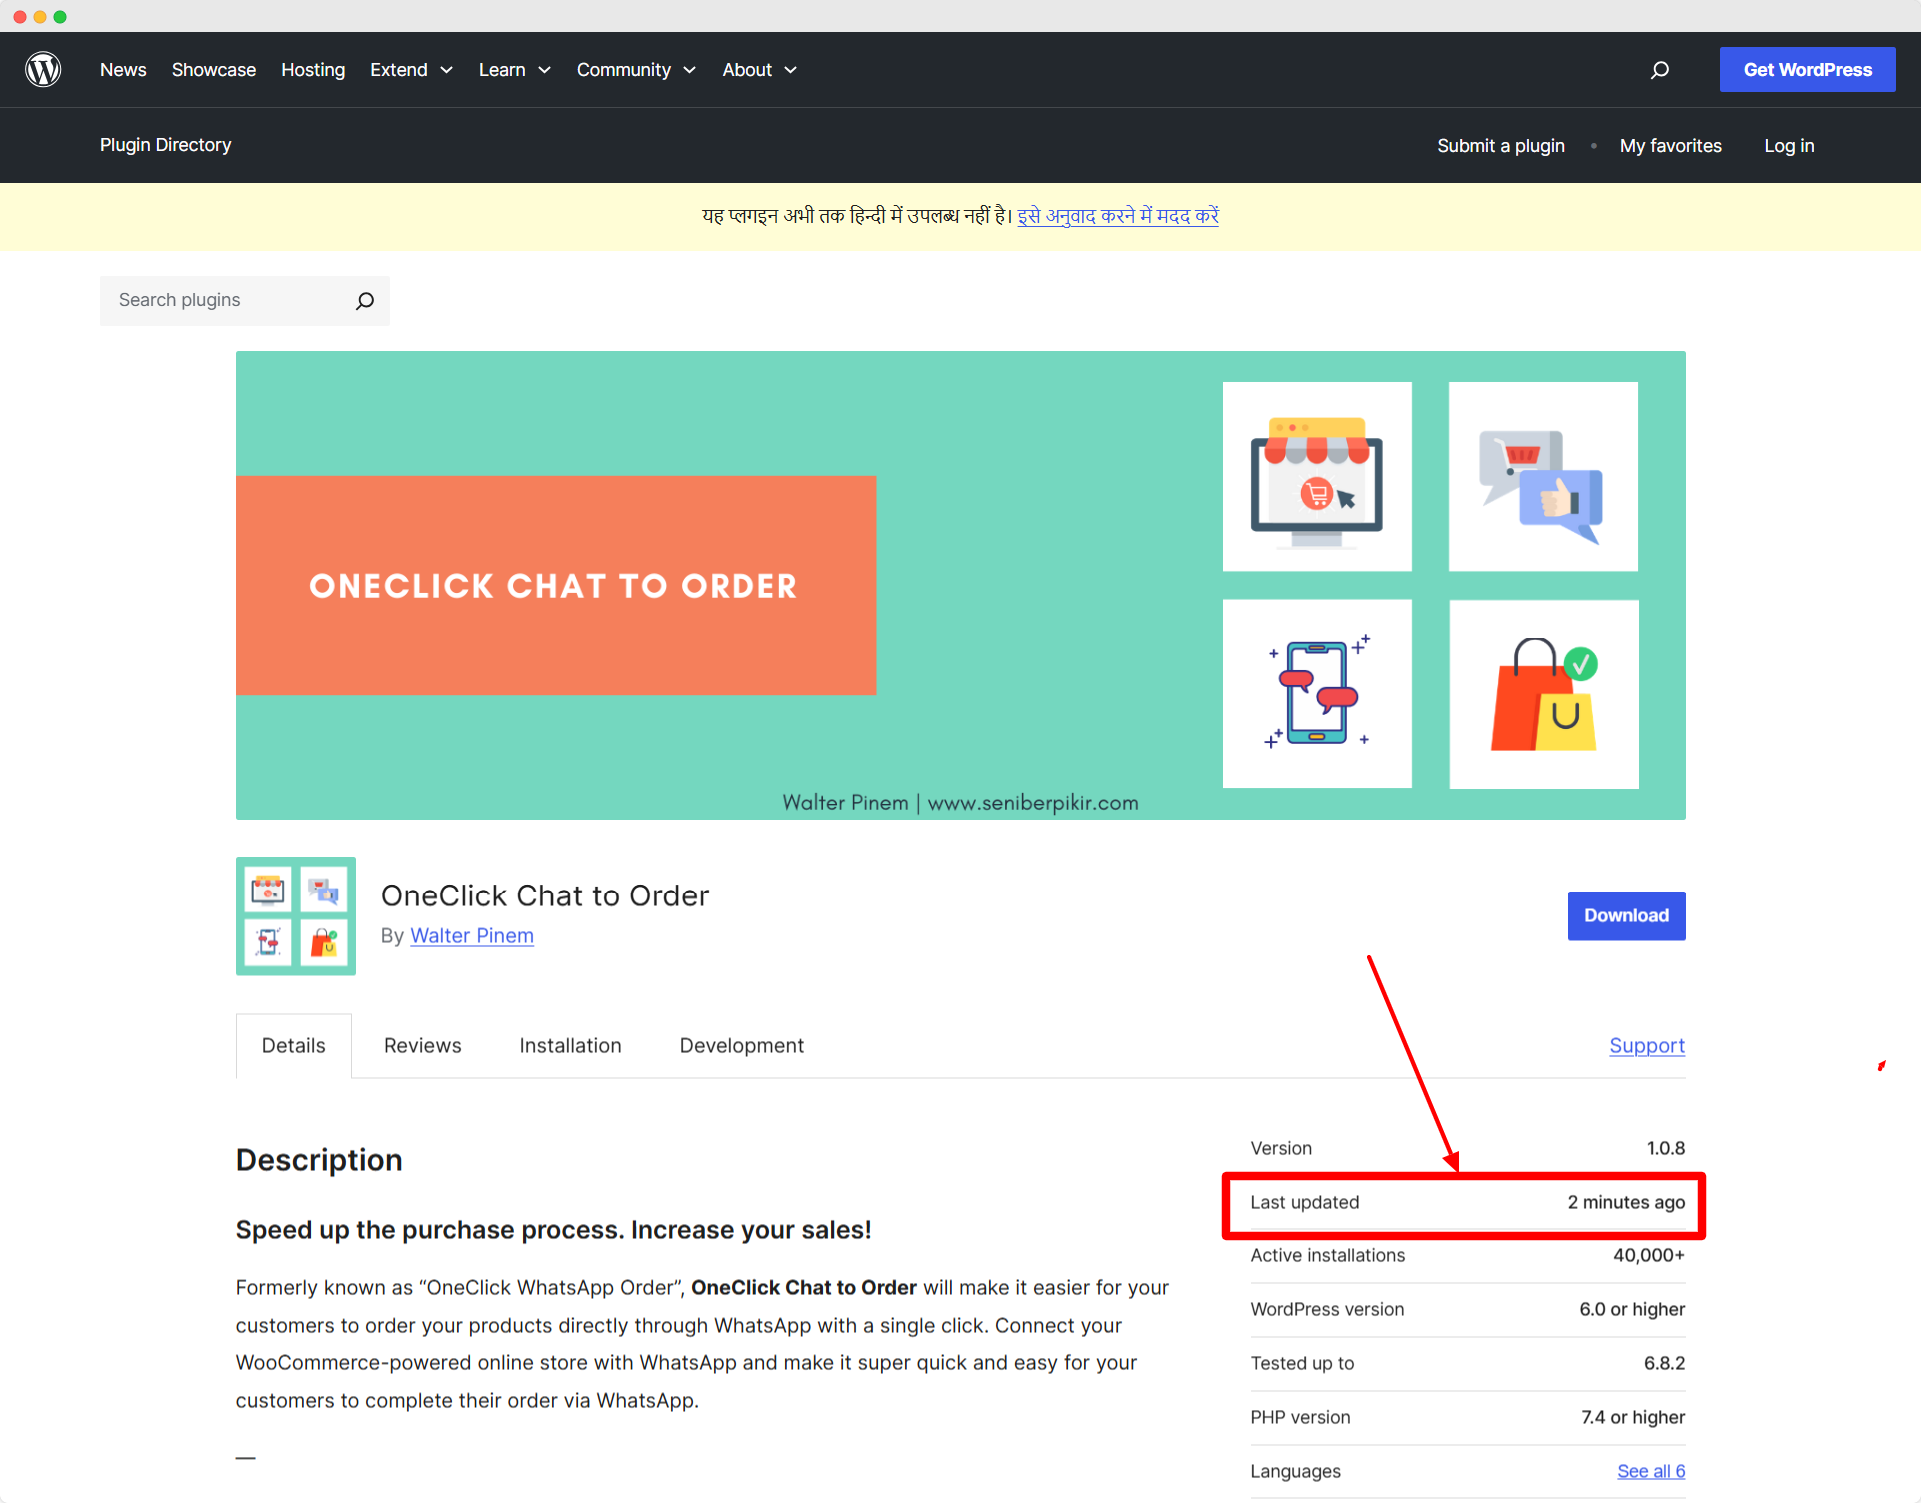Image resolution: width=1921 pixels, height=1503 pixels.
Task: Switch to the Details tab
Action: tap(294, 1046)
